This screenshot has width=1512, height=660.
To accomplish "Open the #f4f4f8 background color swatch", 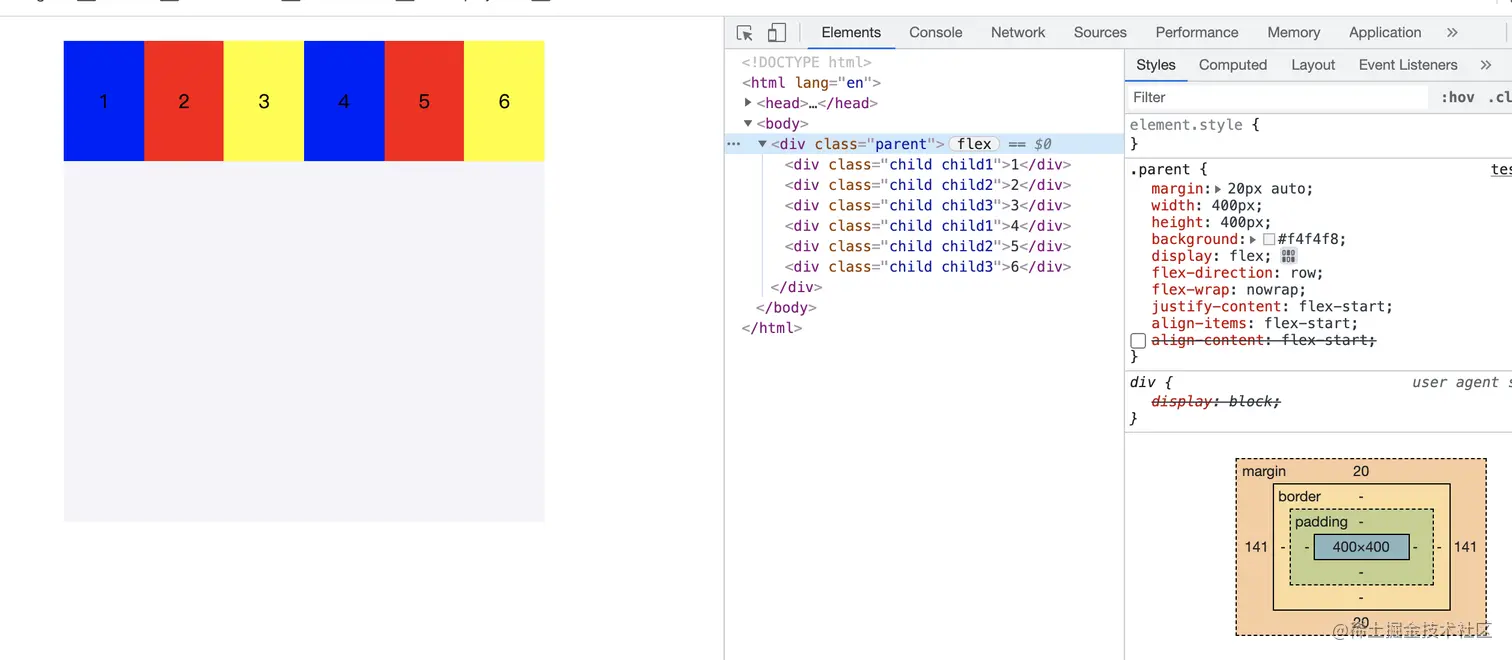I will 1269,240.
